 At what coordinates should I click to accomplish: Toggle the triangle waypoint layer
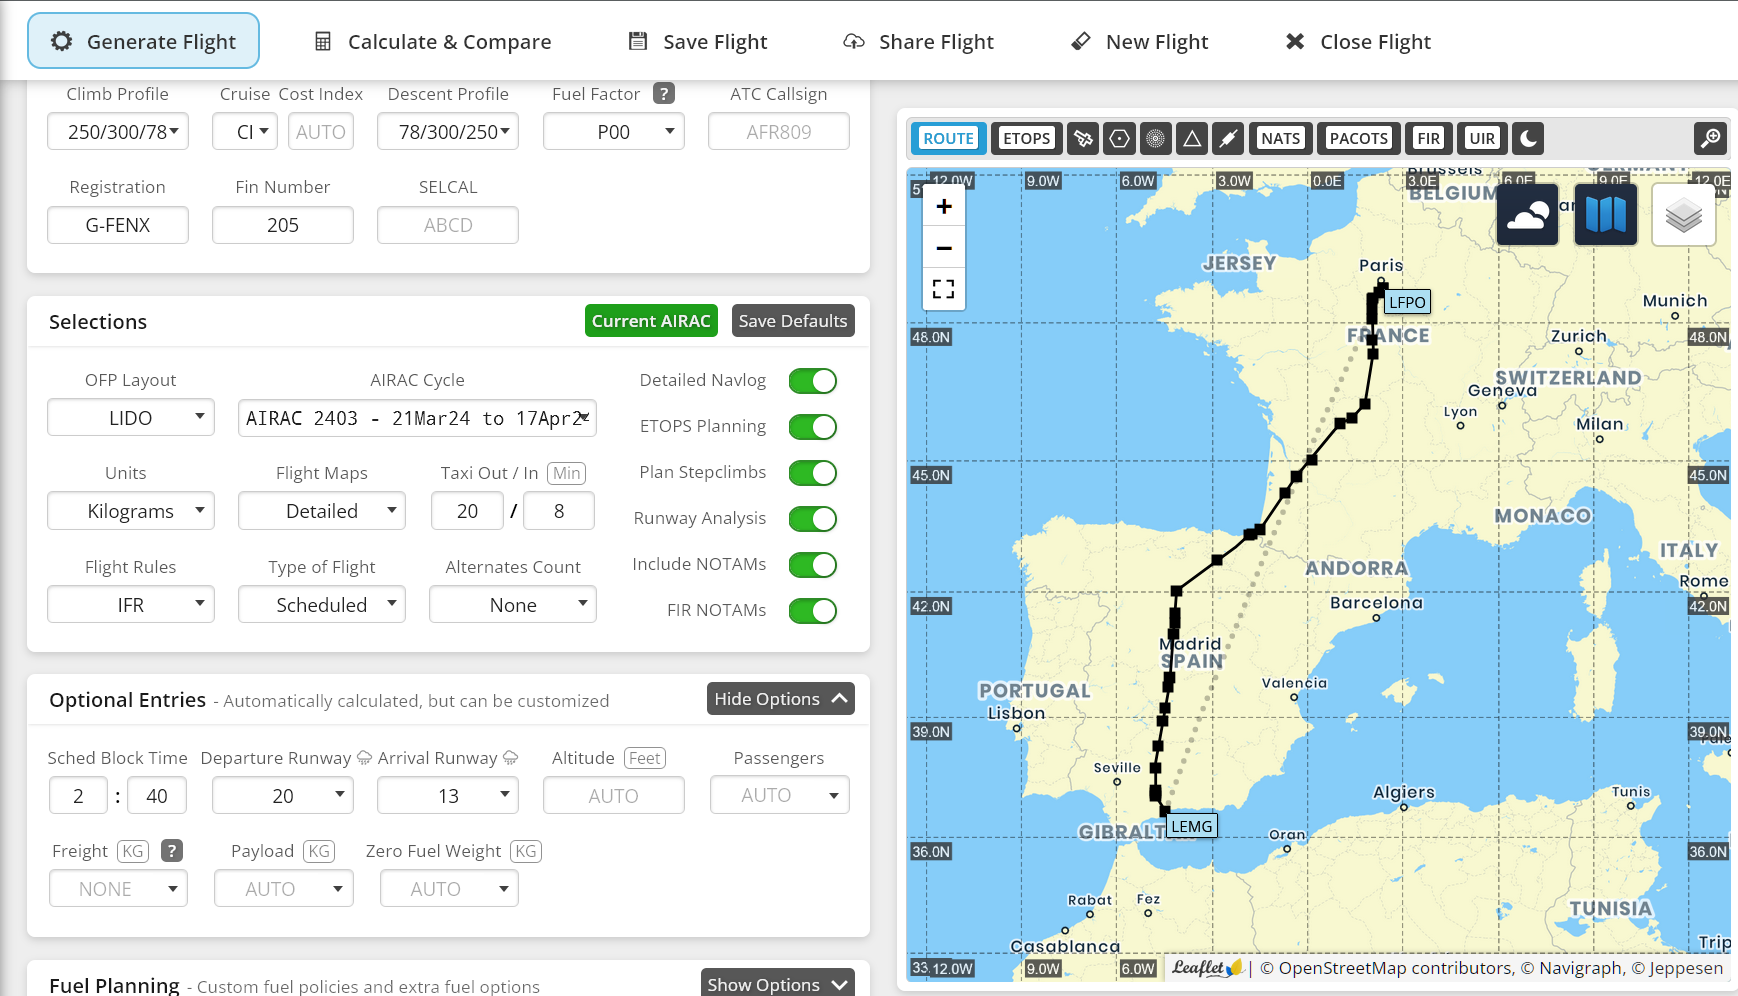[1192, 138]
